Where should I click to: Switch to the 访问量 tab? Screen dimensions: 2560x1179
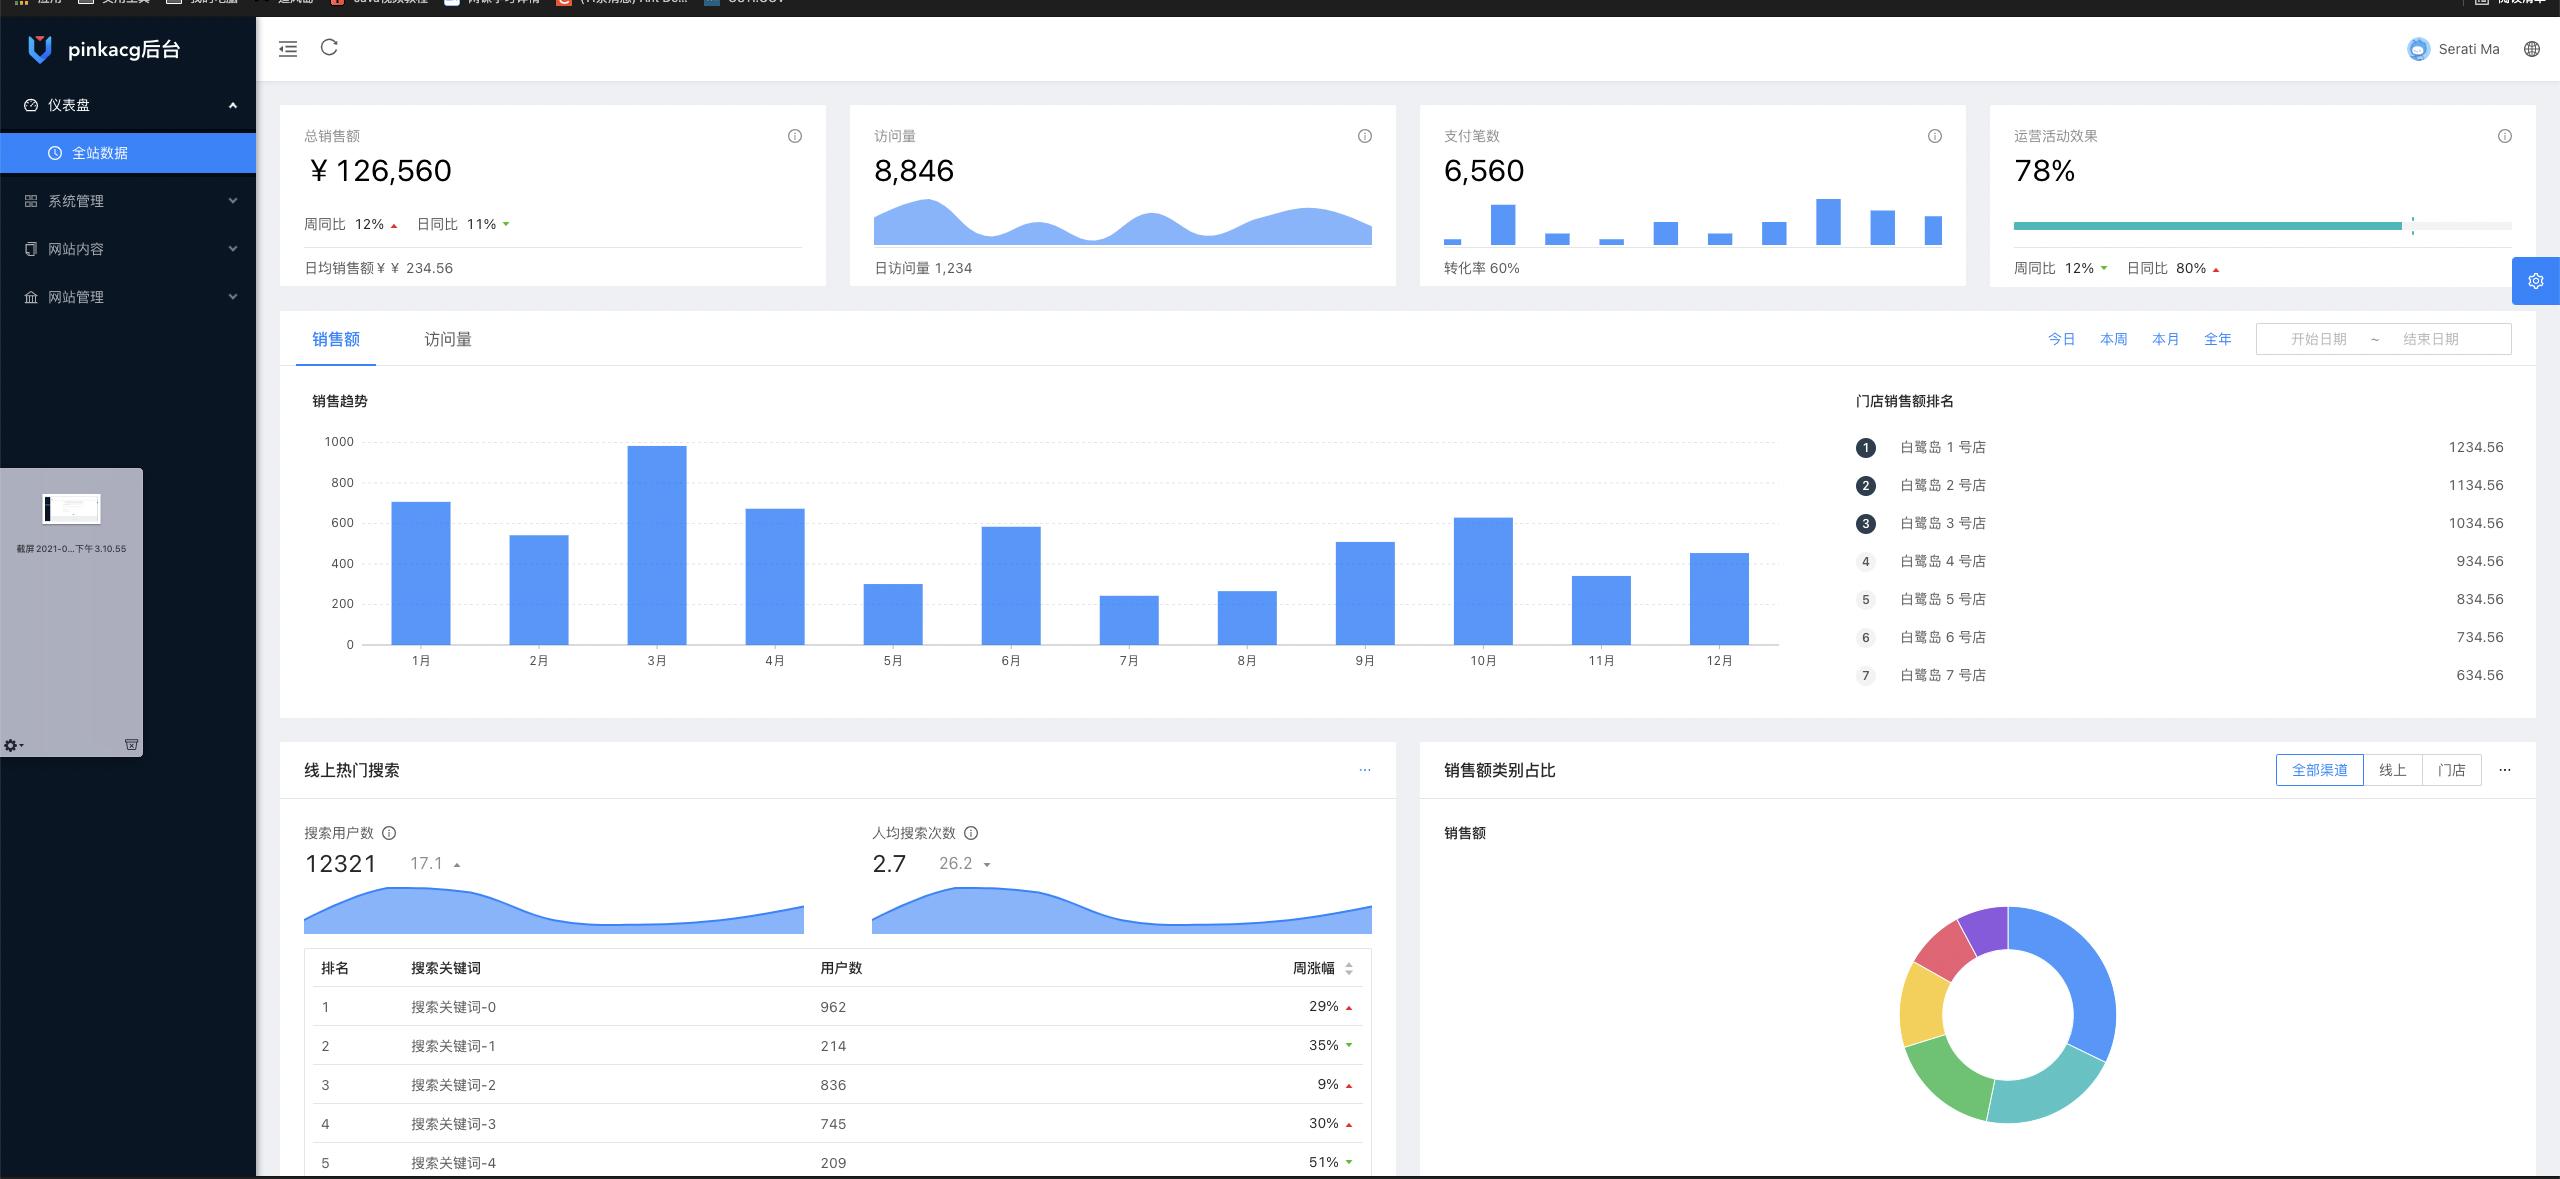click(447, 340)
